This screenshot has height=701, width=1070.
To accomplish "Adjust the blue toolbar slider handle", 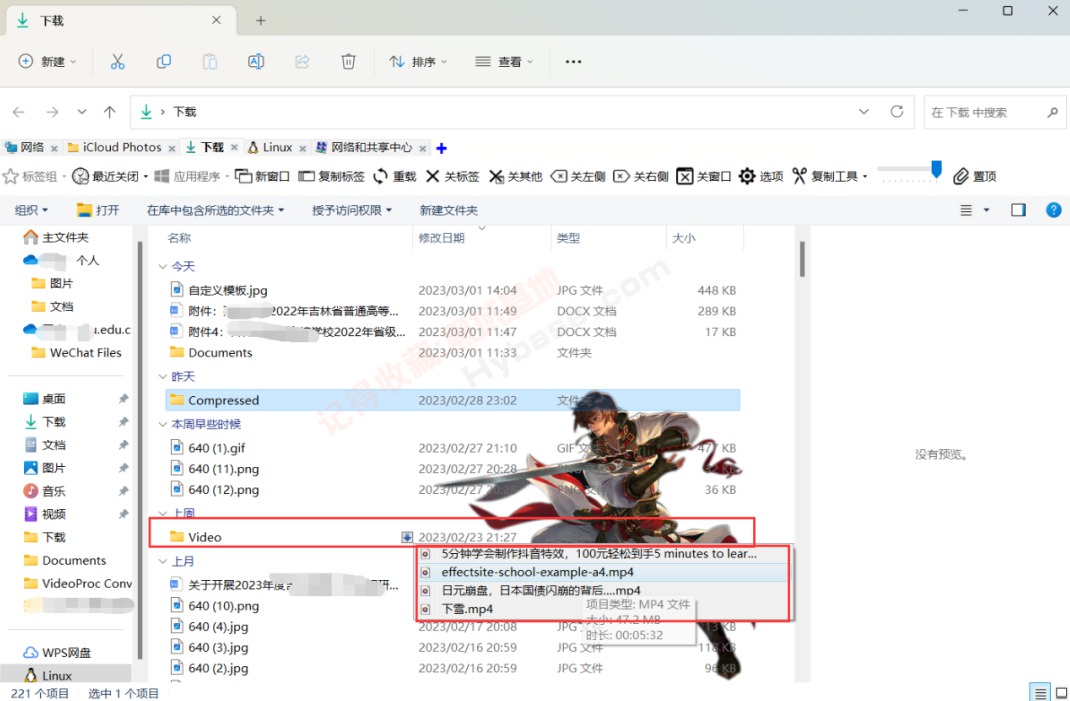I will [x=936, y=169].
